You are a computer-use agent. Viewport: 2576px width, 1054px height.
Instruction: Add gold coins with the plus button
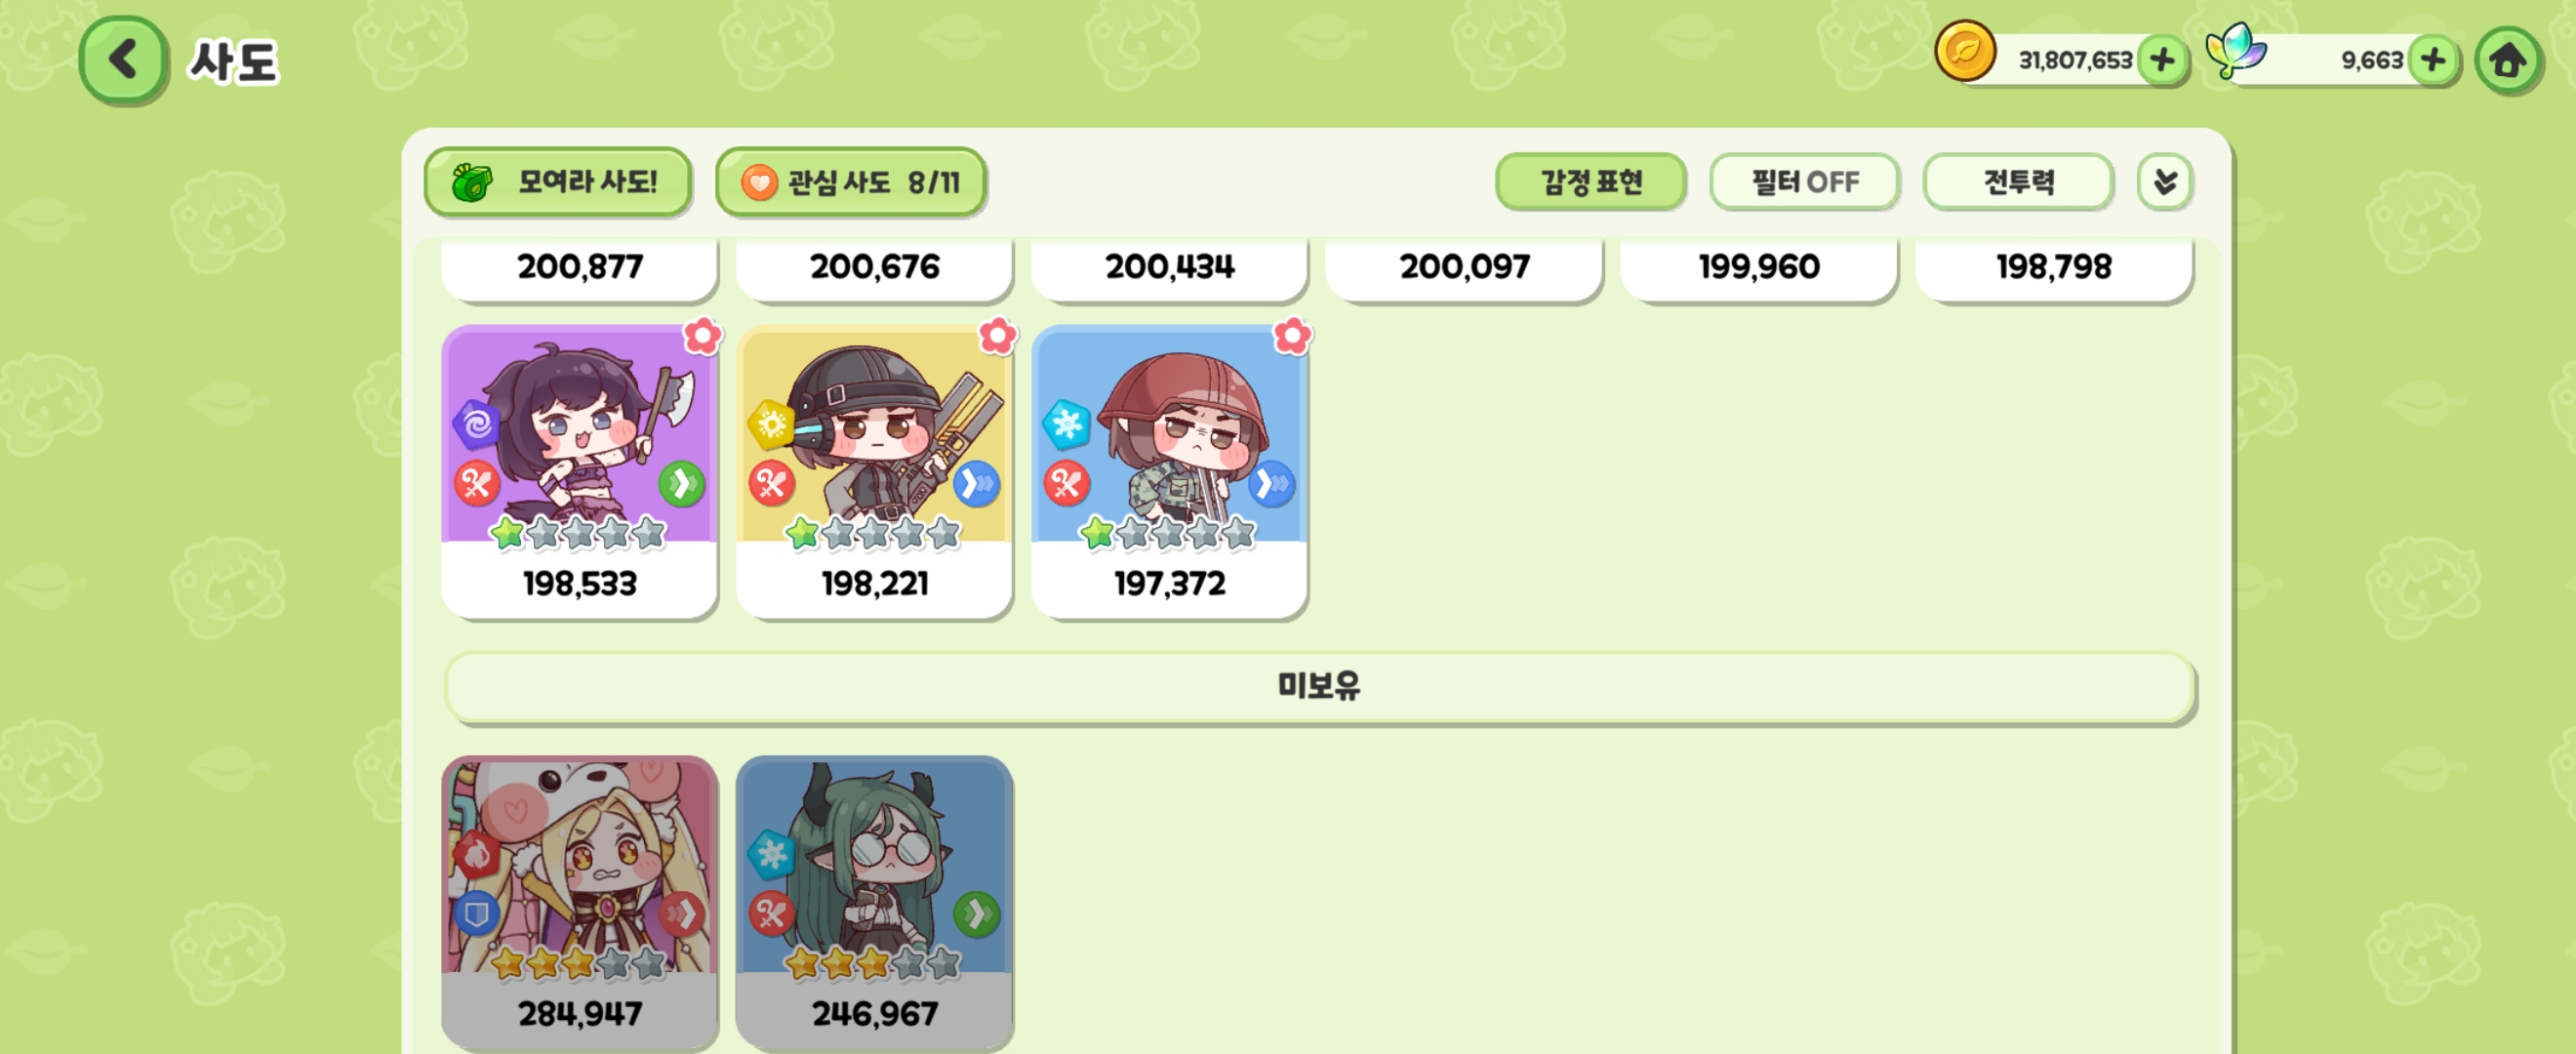[x=2161, y=60]
